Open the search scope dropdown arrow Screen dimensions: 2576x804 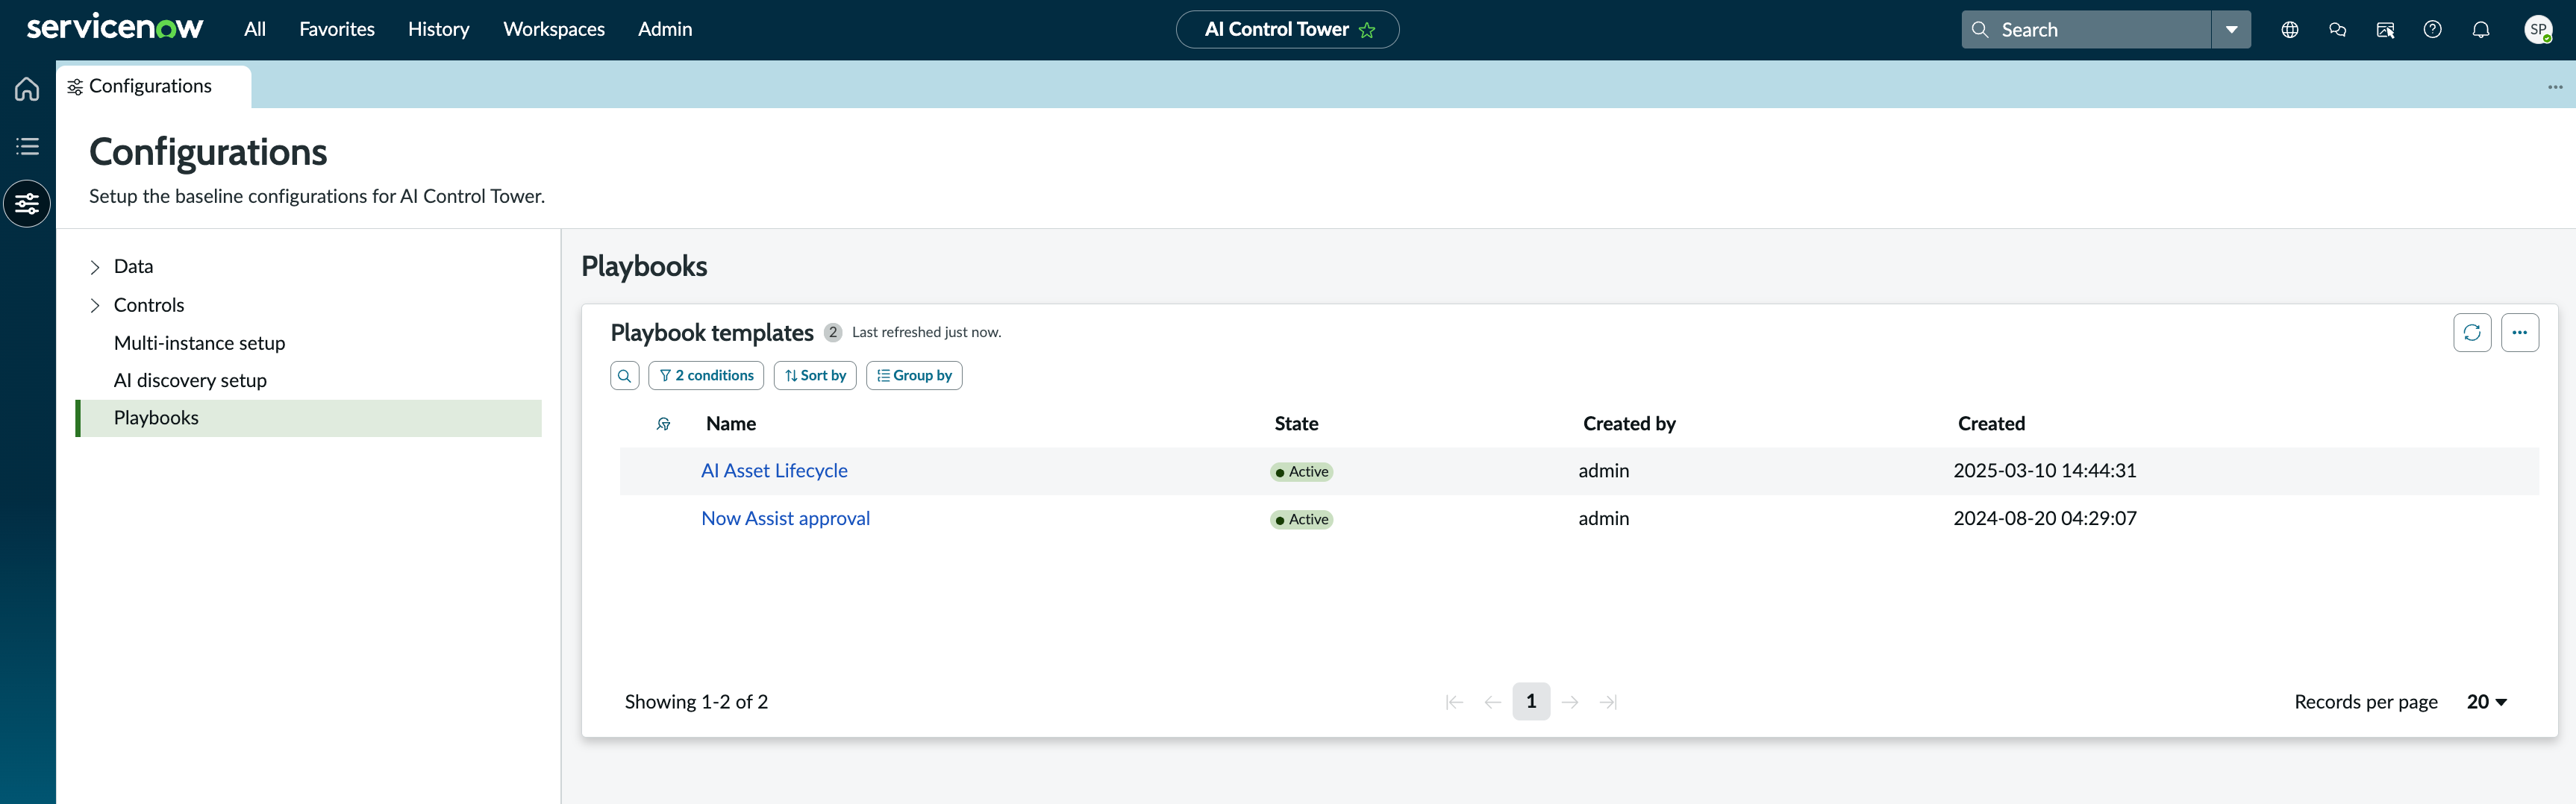tap(2231, 30)
